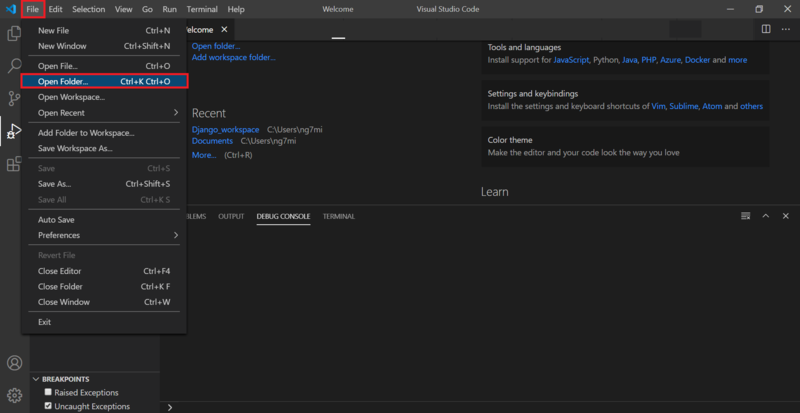Click the Docker tools link

coord(697,60)
